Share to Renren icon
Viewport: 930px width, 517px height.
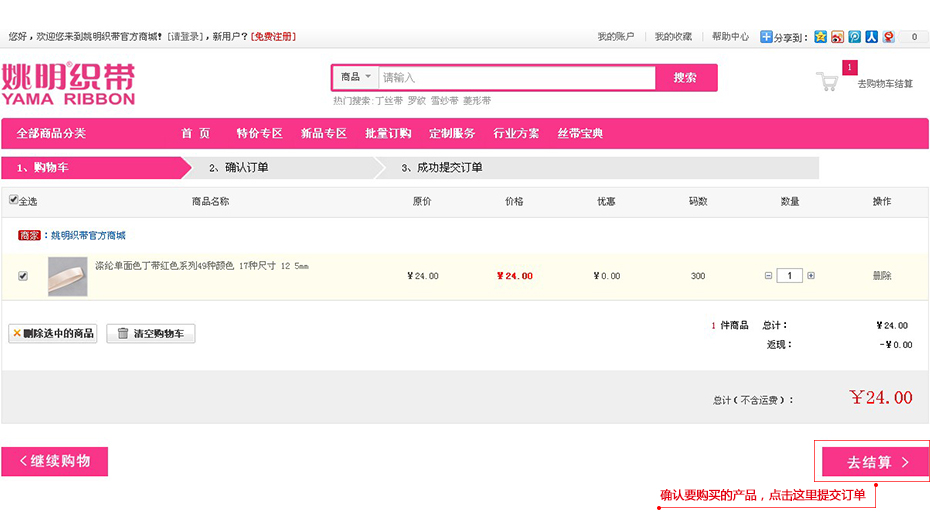[x=871, y=37]
